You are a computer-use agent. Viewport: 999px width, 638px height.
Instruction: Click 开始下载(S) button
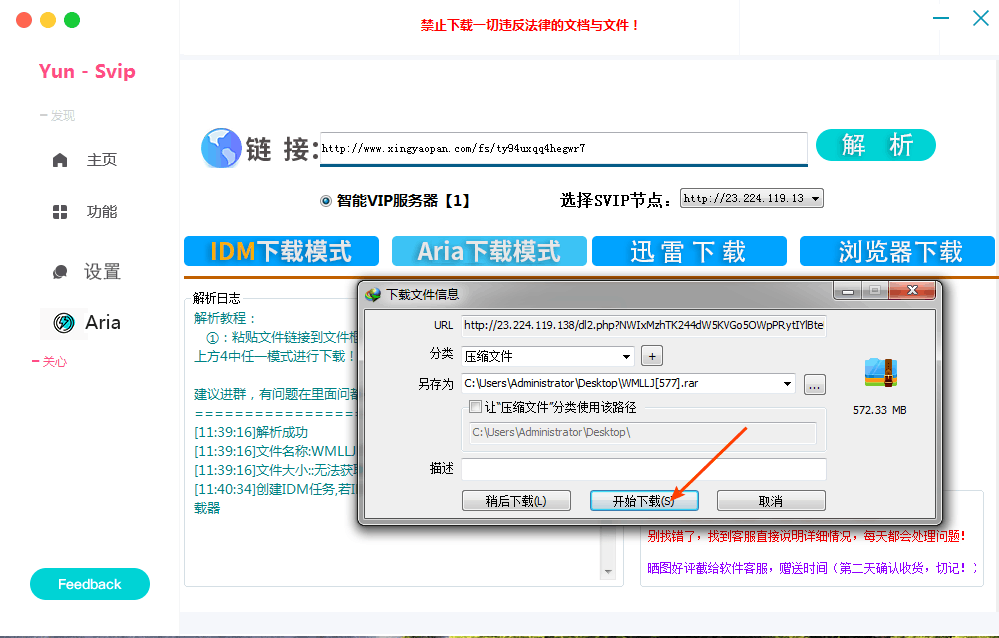pyautogui.click(x=644, y=501)
